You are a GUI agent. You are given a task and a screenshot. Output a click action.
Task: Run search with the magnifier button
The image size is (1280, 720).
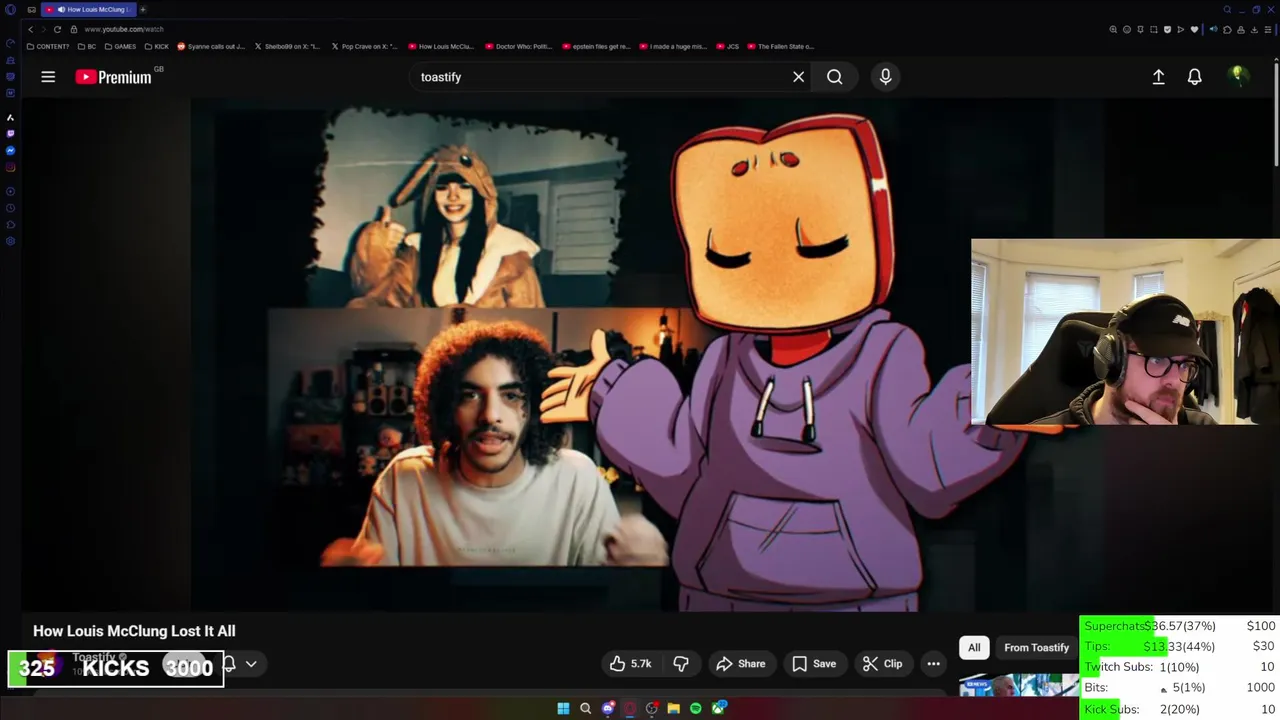[835, 77]
